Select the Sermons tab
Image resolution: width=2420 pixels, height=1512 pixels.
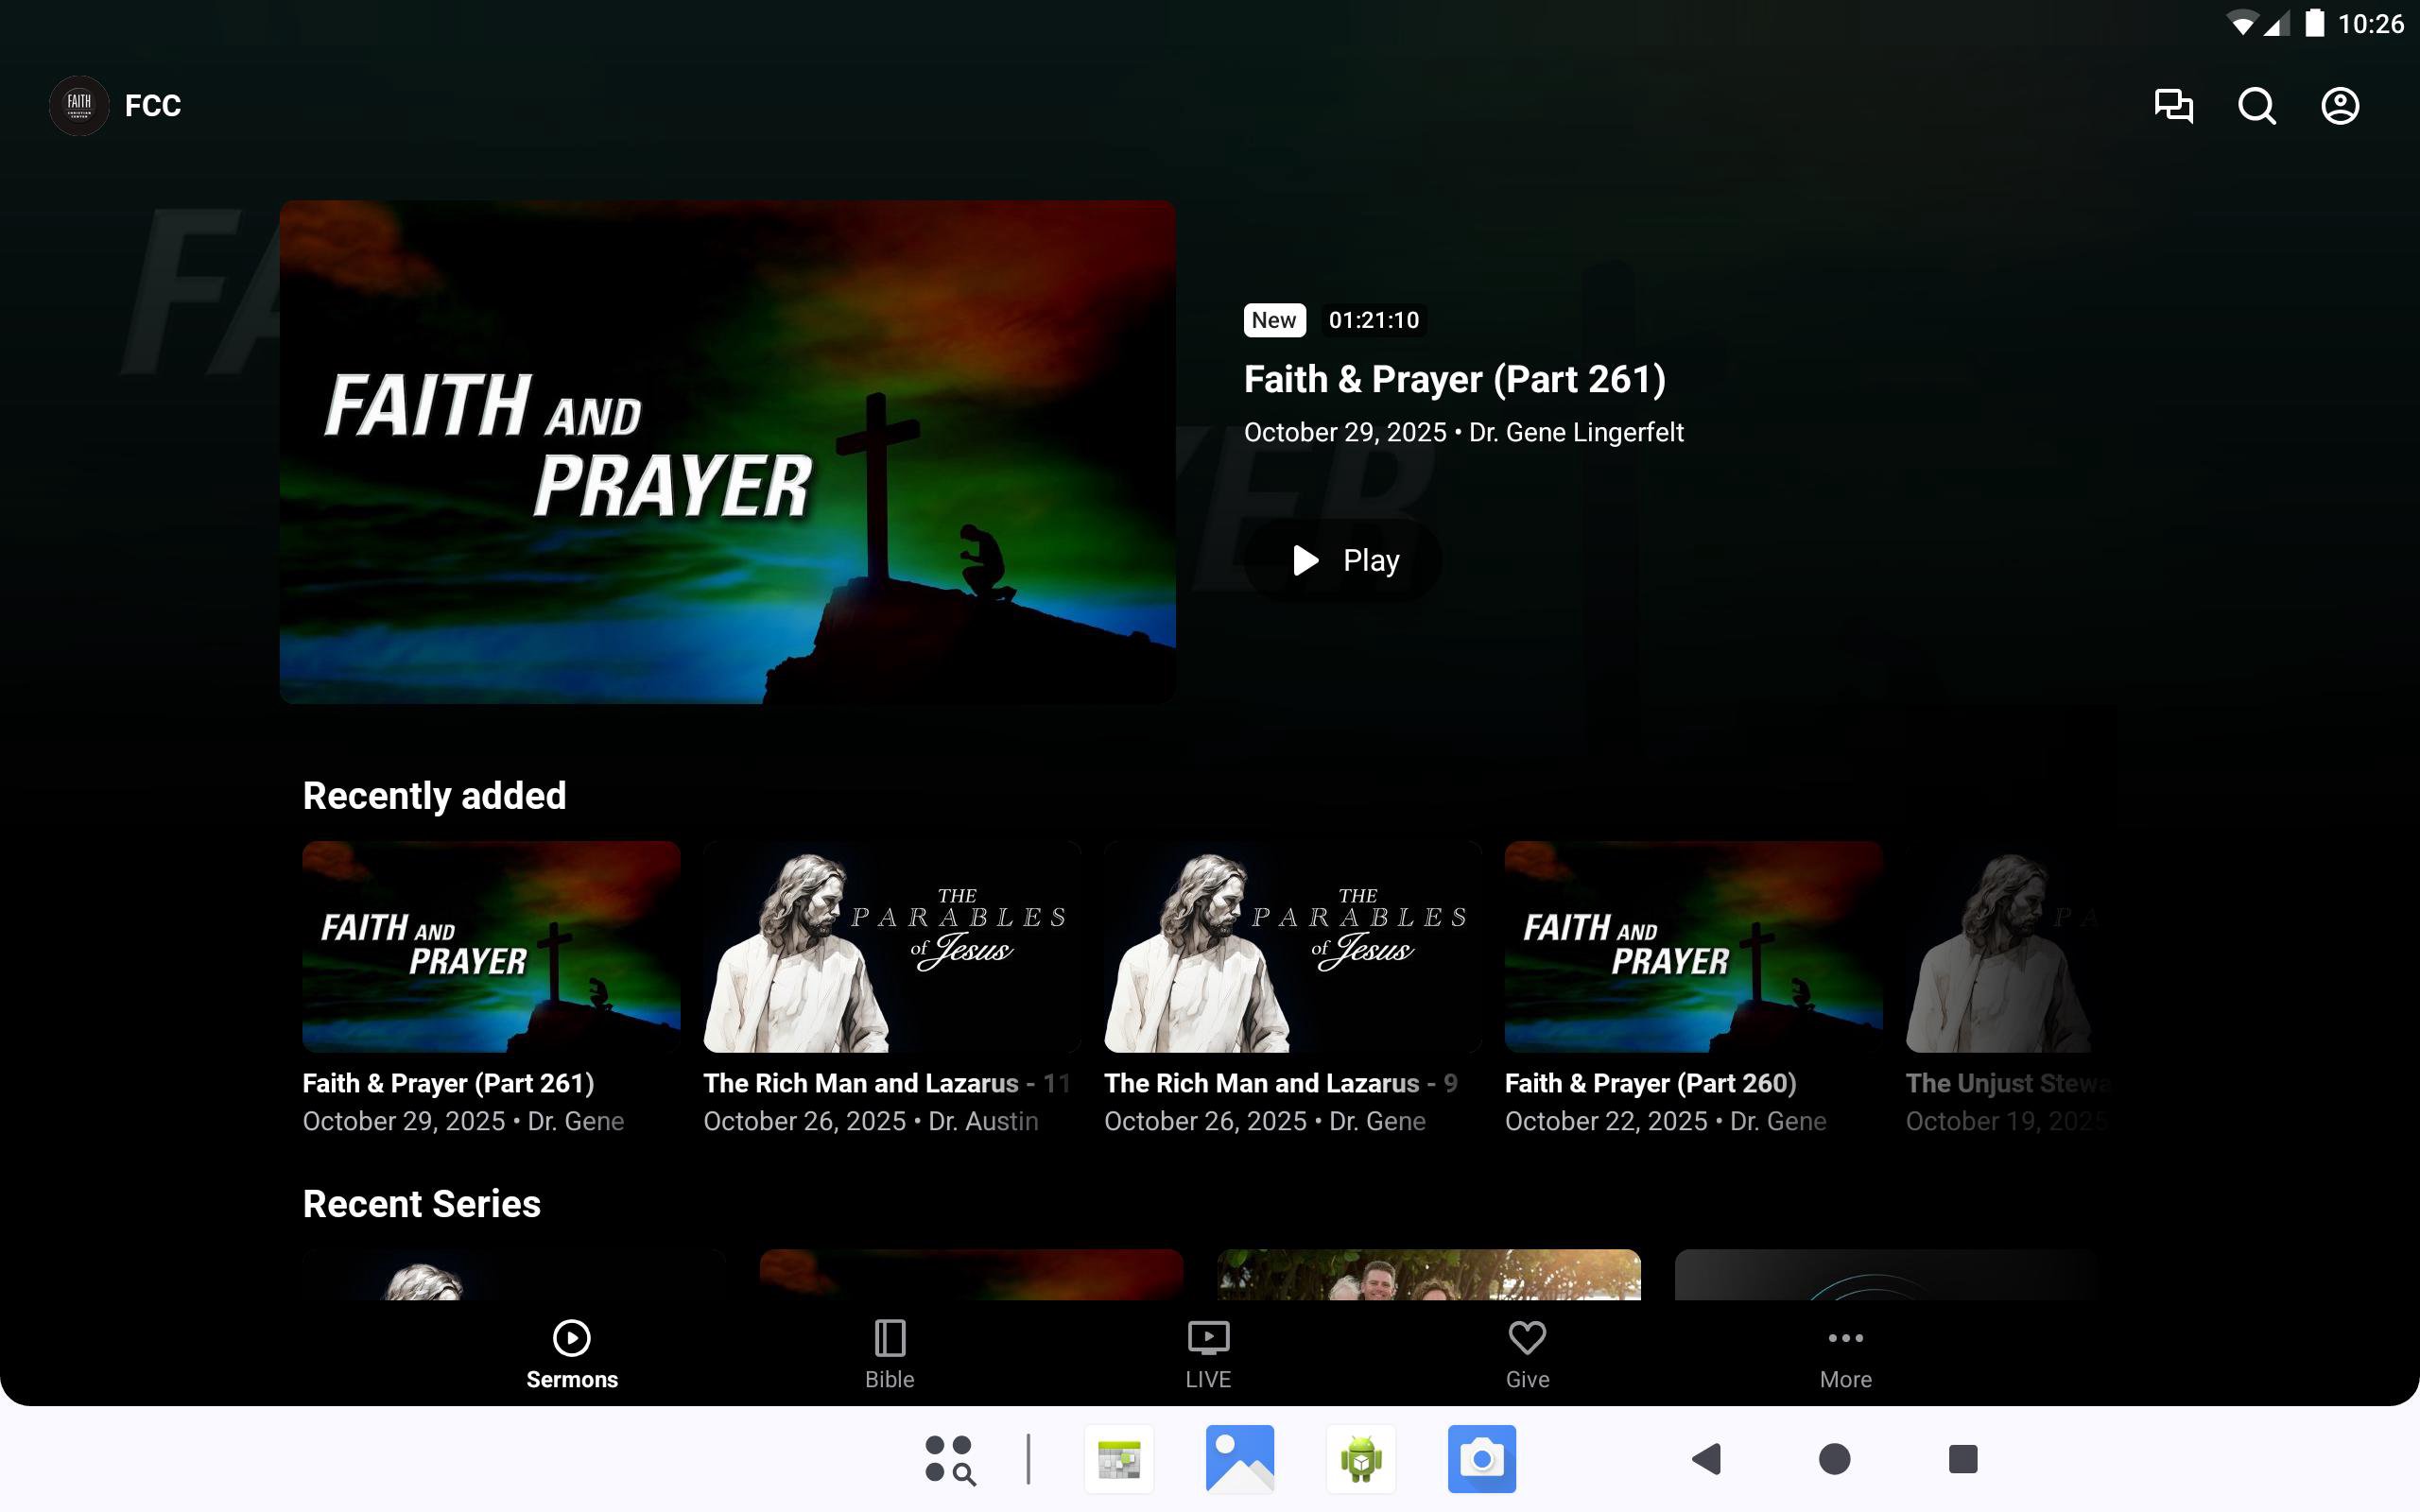tap(572, 1354)
